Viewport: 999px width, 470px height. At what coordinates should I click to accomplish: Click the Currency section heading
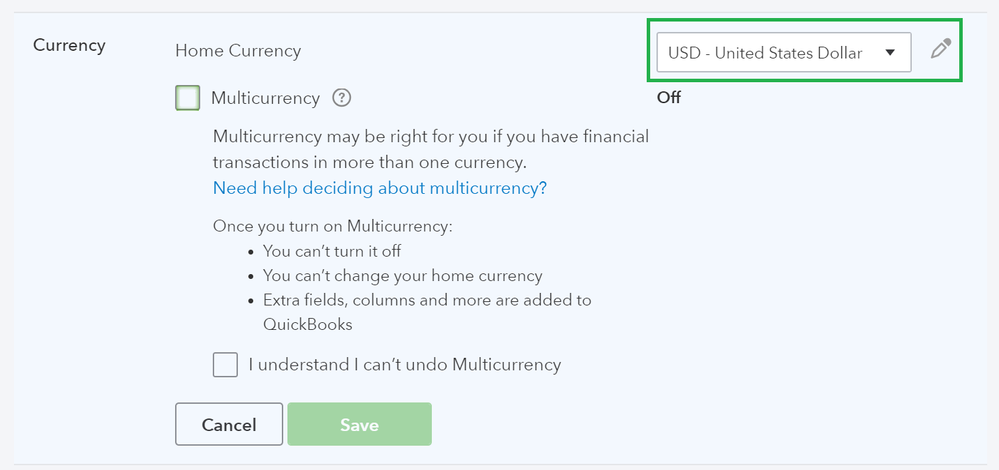pyautogui.click(x=69, y=45)
